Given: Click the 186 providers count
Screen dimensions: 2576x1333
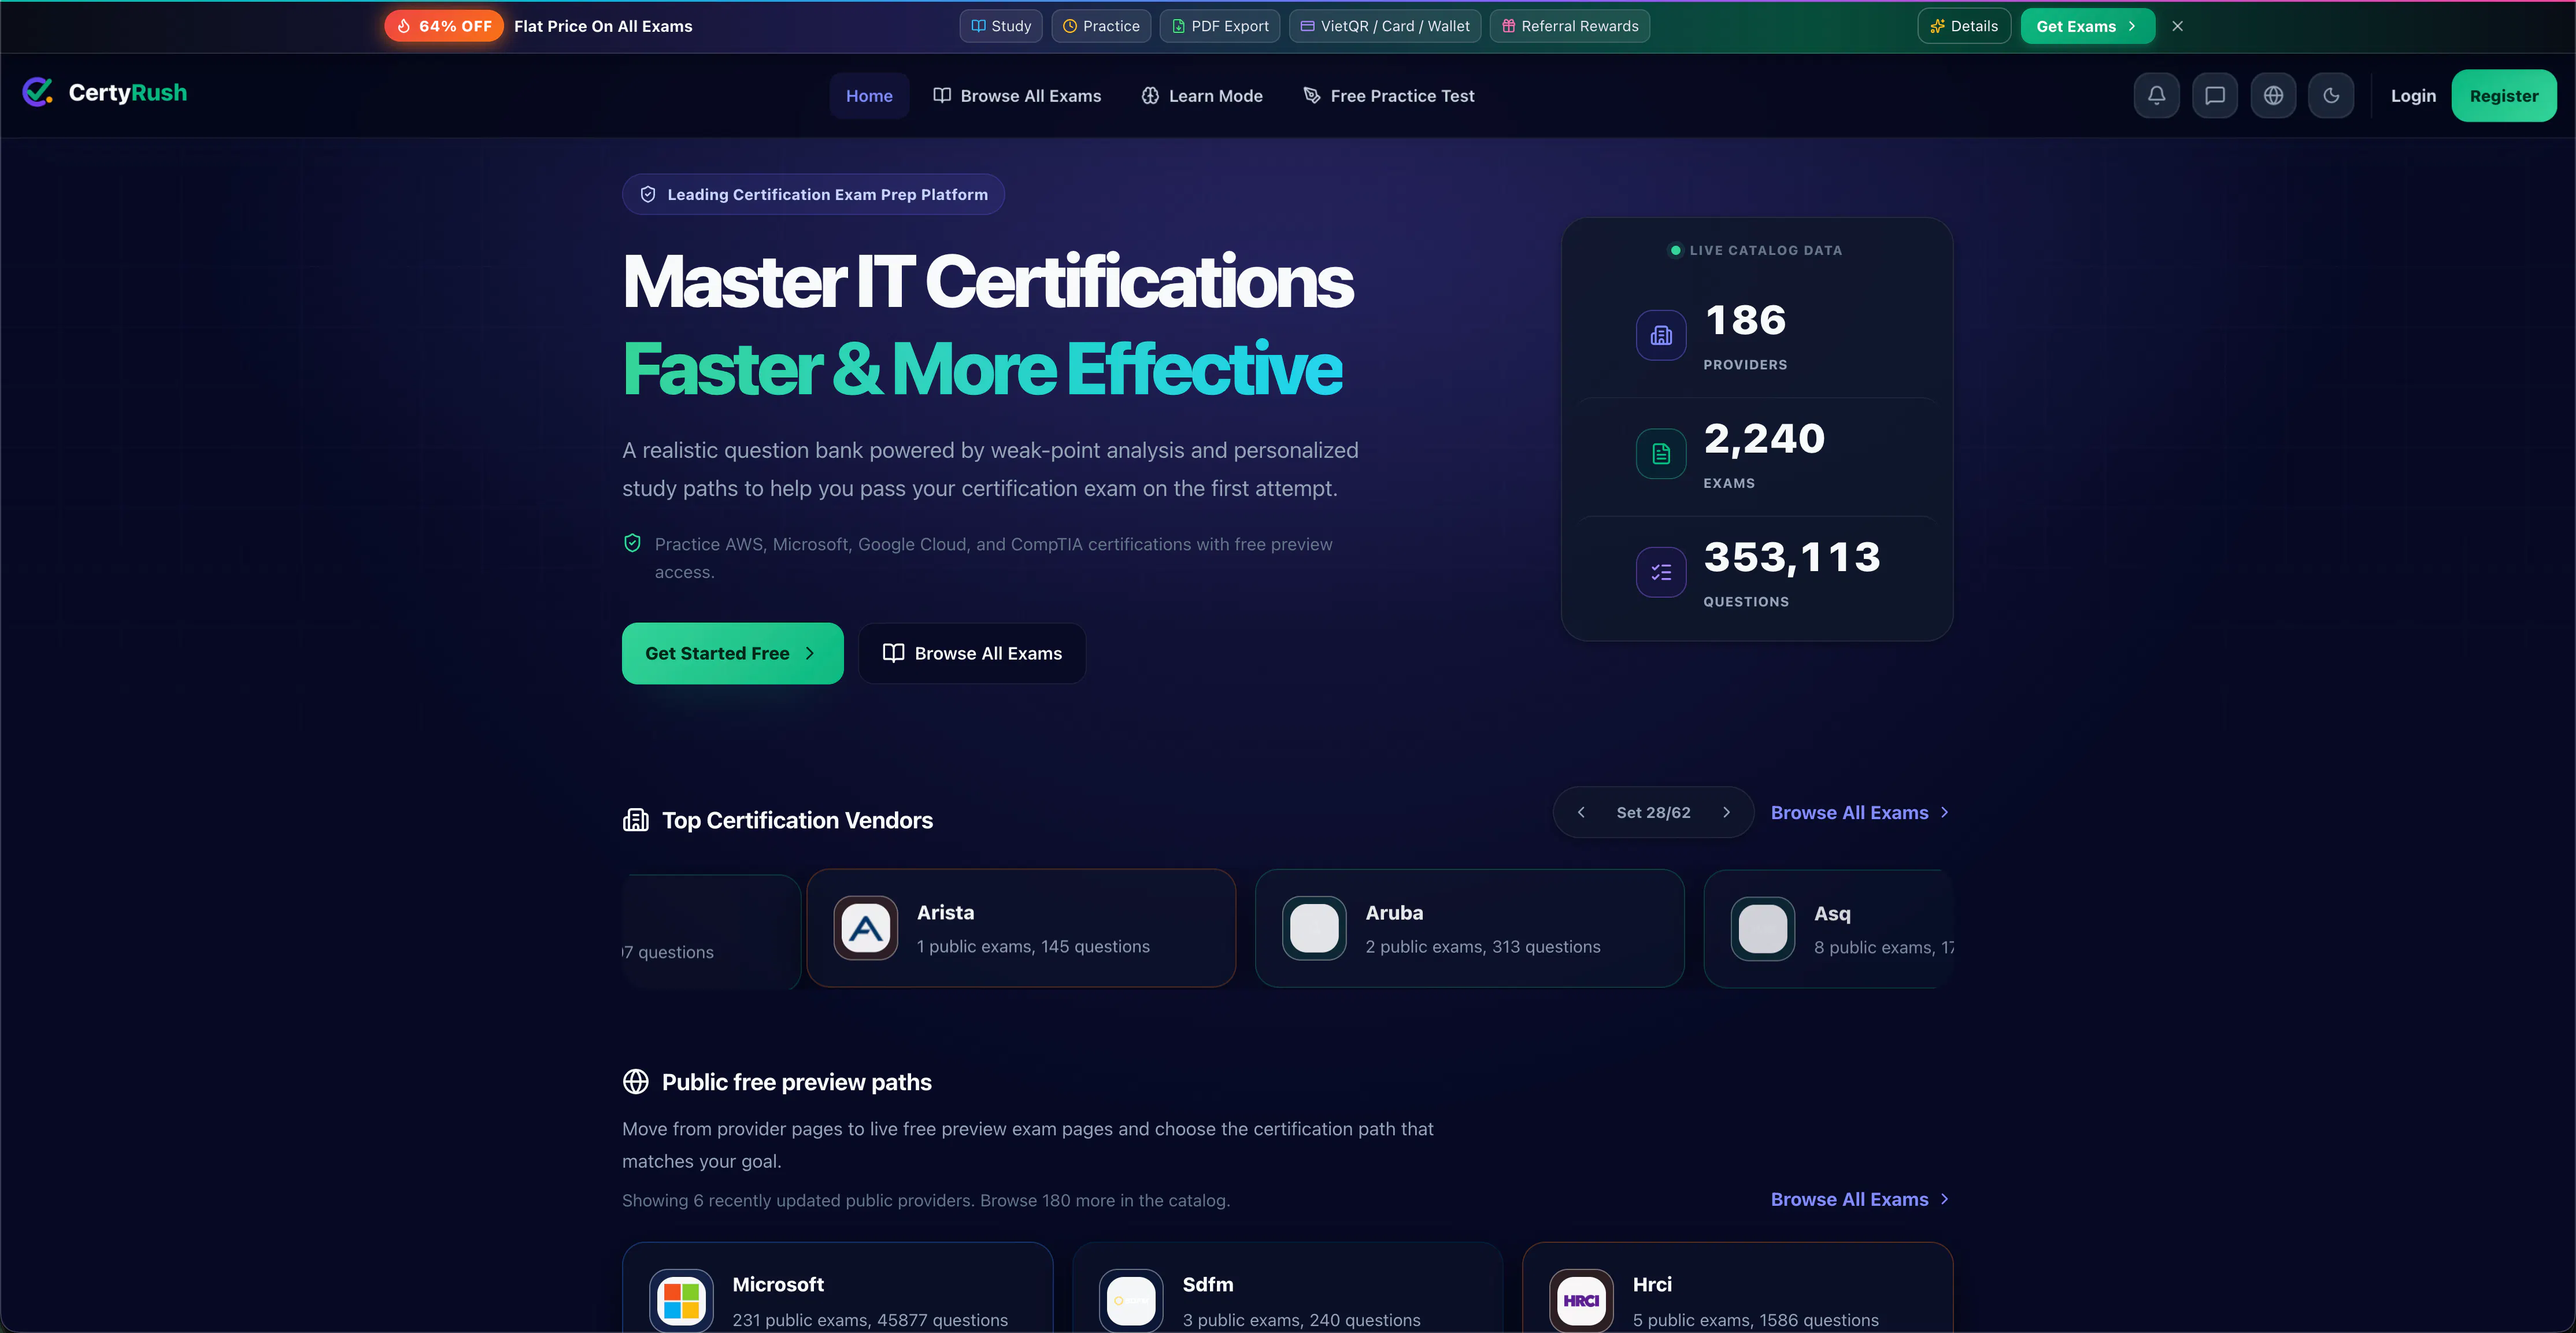Looking at the screenshot, I should [1746, 321].
